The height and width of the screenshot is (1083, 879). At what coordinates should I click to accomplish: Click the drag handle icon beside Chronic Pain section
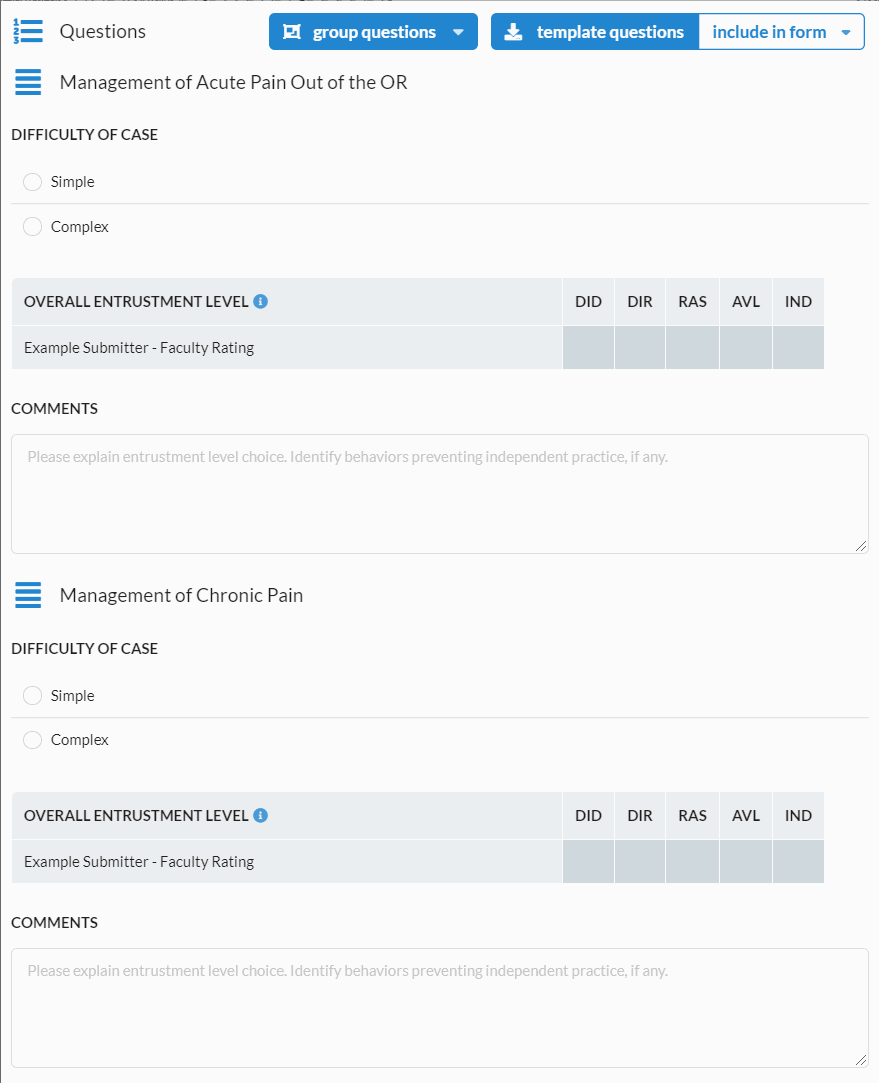click(x=28, y=595)
